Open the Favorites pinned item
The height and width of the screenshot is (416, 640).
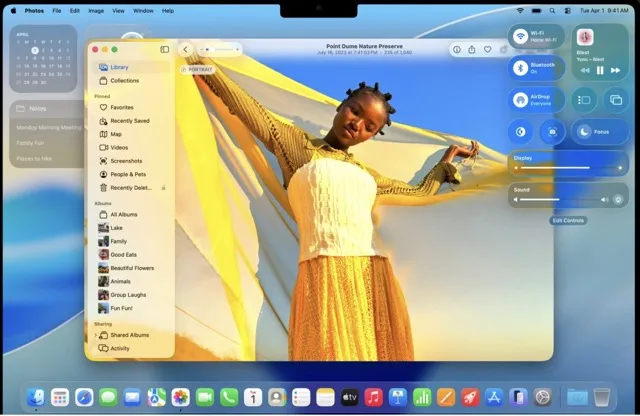[x=131, y=107]
